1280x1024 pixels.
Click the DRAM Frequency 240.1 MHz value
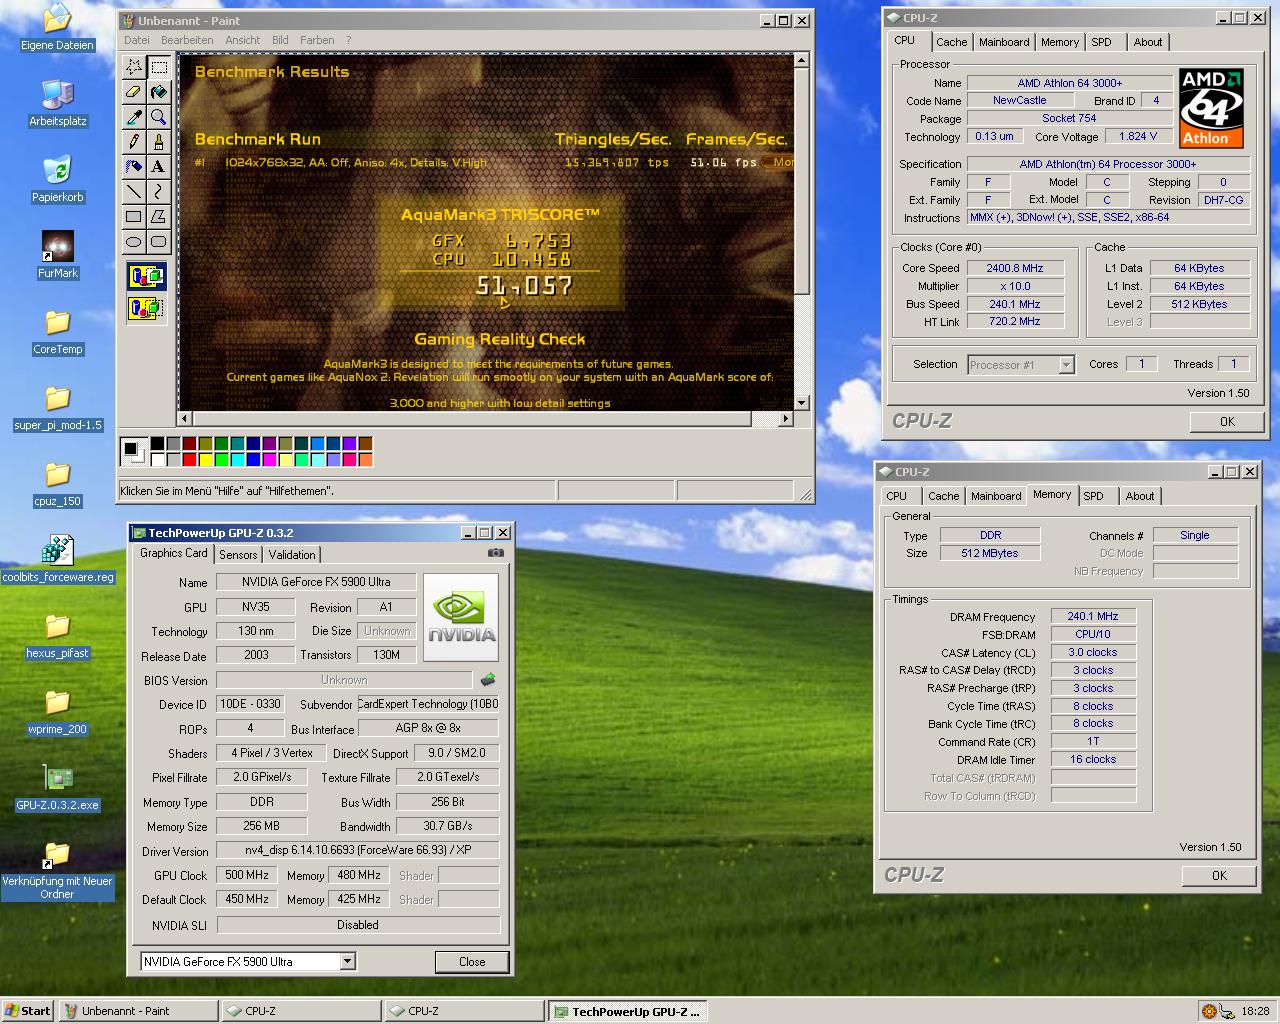tap(1093, 617)
